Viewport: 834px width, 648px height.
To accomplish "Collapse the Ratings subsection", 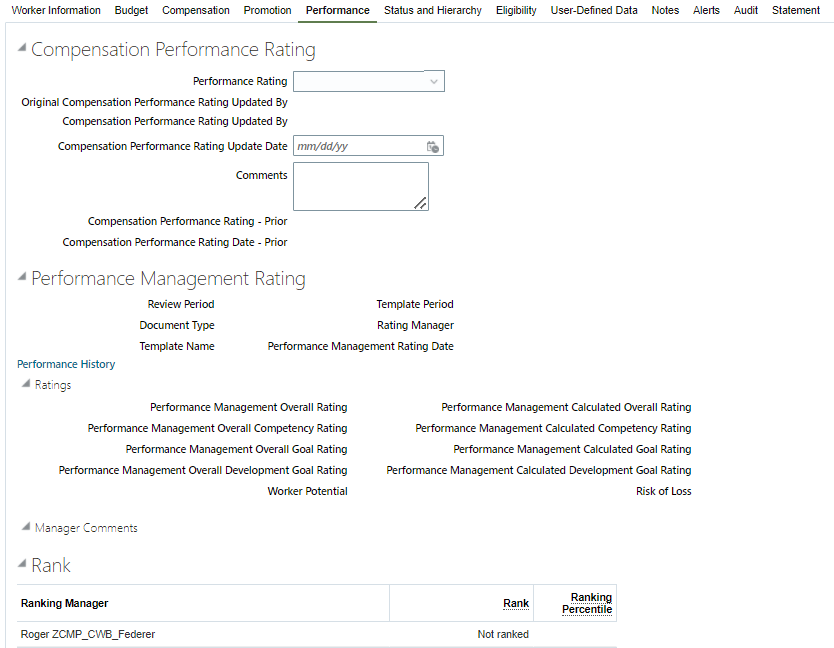I will point(26,384).
